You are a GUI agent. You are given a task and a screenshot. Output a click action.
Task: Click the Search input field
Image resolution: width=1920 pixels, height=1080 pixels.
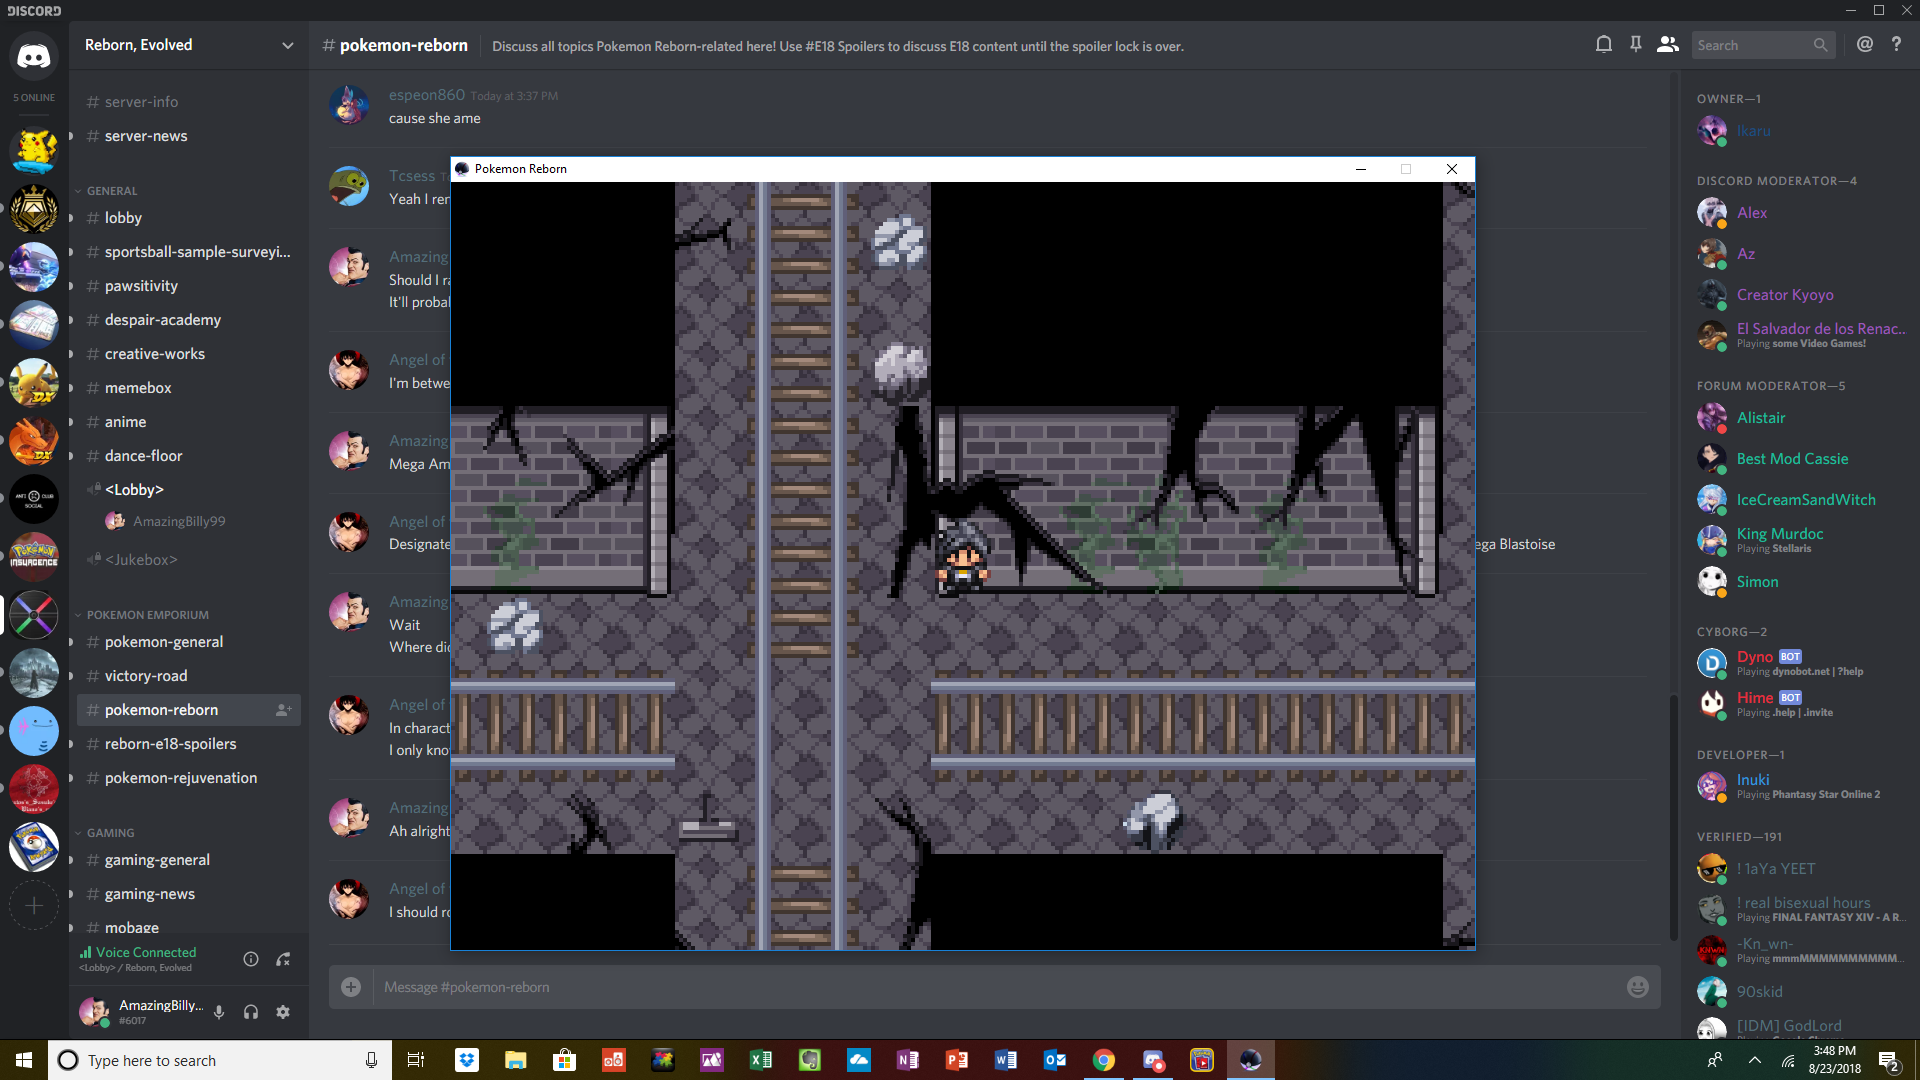(1752, 45)
